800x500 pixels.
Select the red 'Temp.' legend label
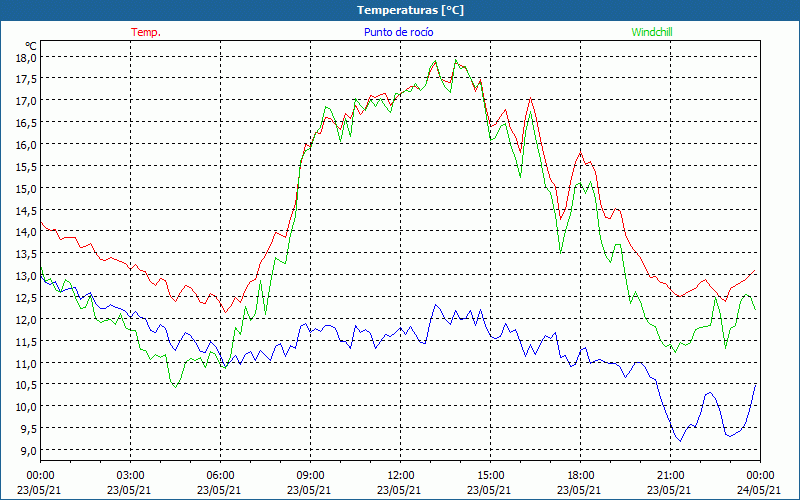146,32
